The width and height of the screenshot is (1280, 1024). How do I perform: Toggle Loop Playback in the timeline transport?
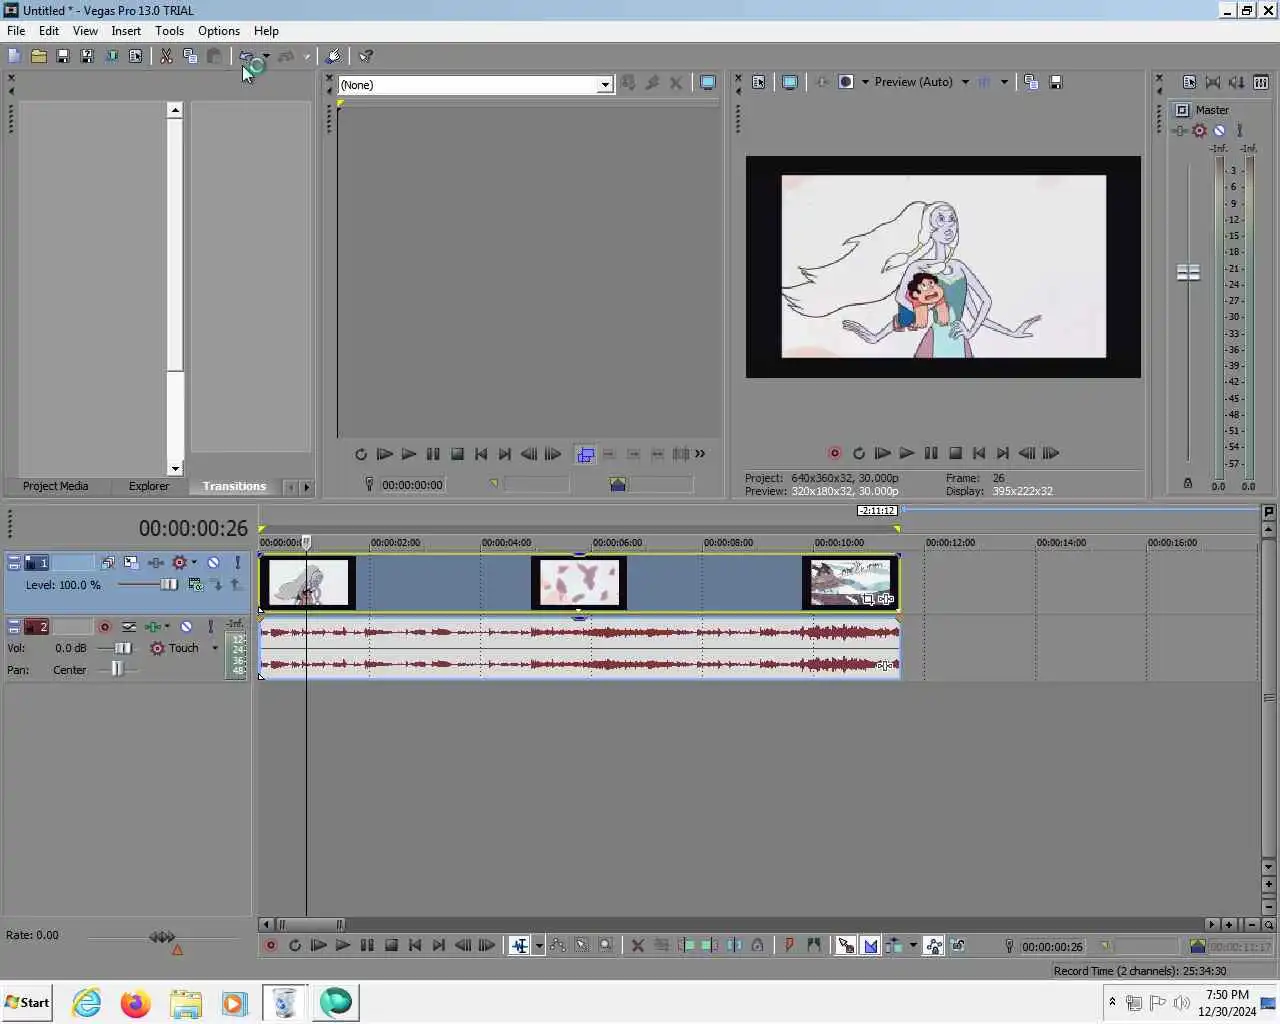pyautogui.click(x=295, y=945)
